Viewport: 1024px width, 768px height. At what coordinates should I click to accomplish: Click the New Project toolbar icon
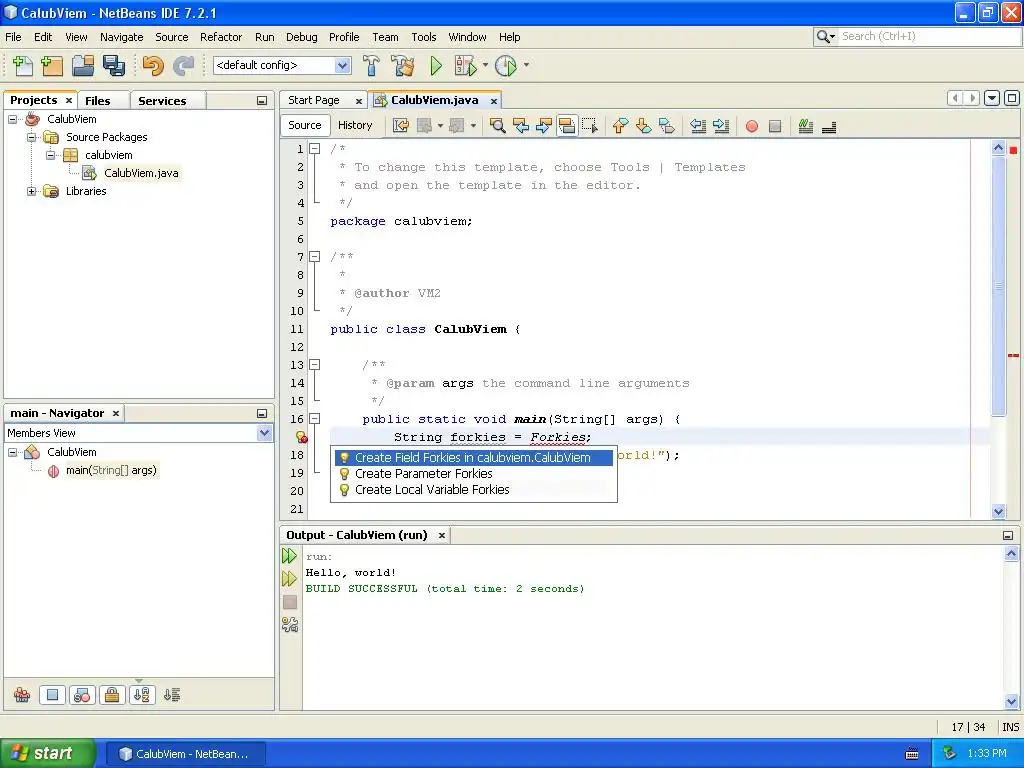point(52,65)
